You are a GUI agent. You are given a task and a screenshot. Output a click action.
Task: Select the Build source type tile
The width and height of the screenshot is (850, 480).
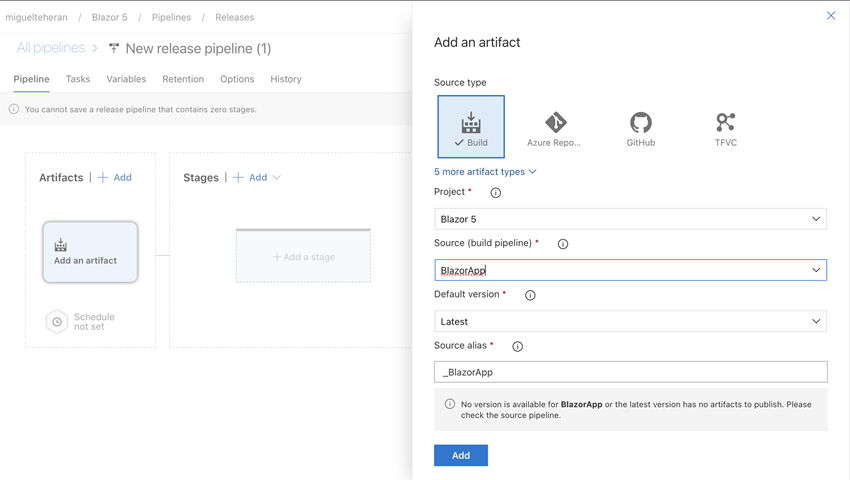(471, 126)
